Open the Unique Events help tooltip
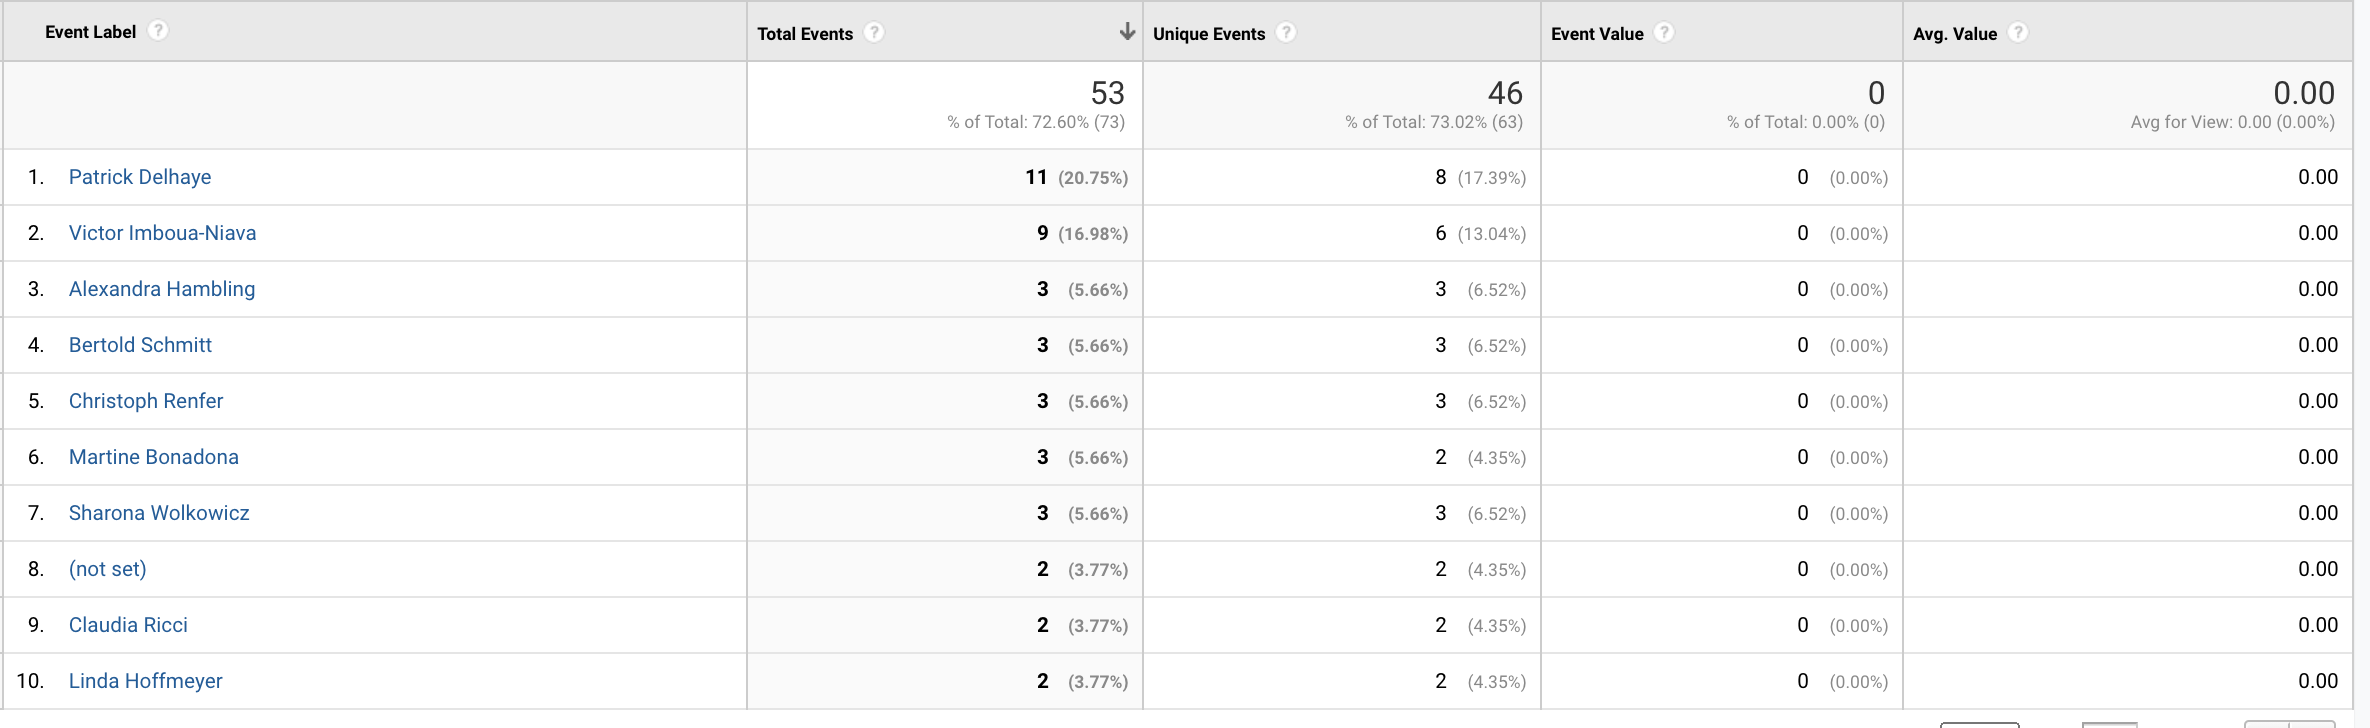Screen dimensions: 2370x728 [1285, 33]
